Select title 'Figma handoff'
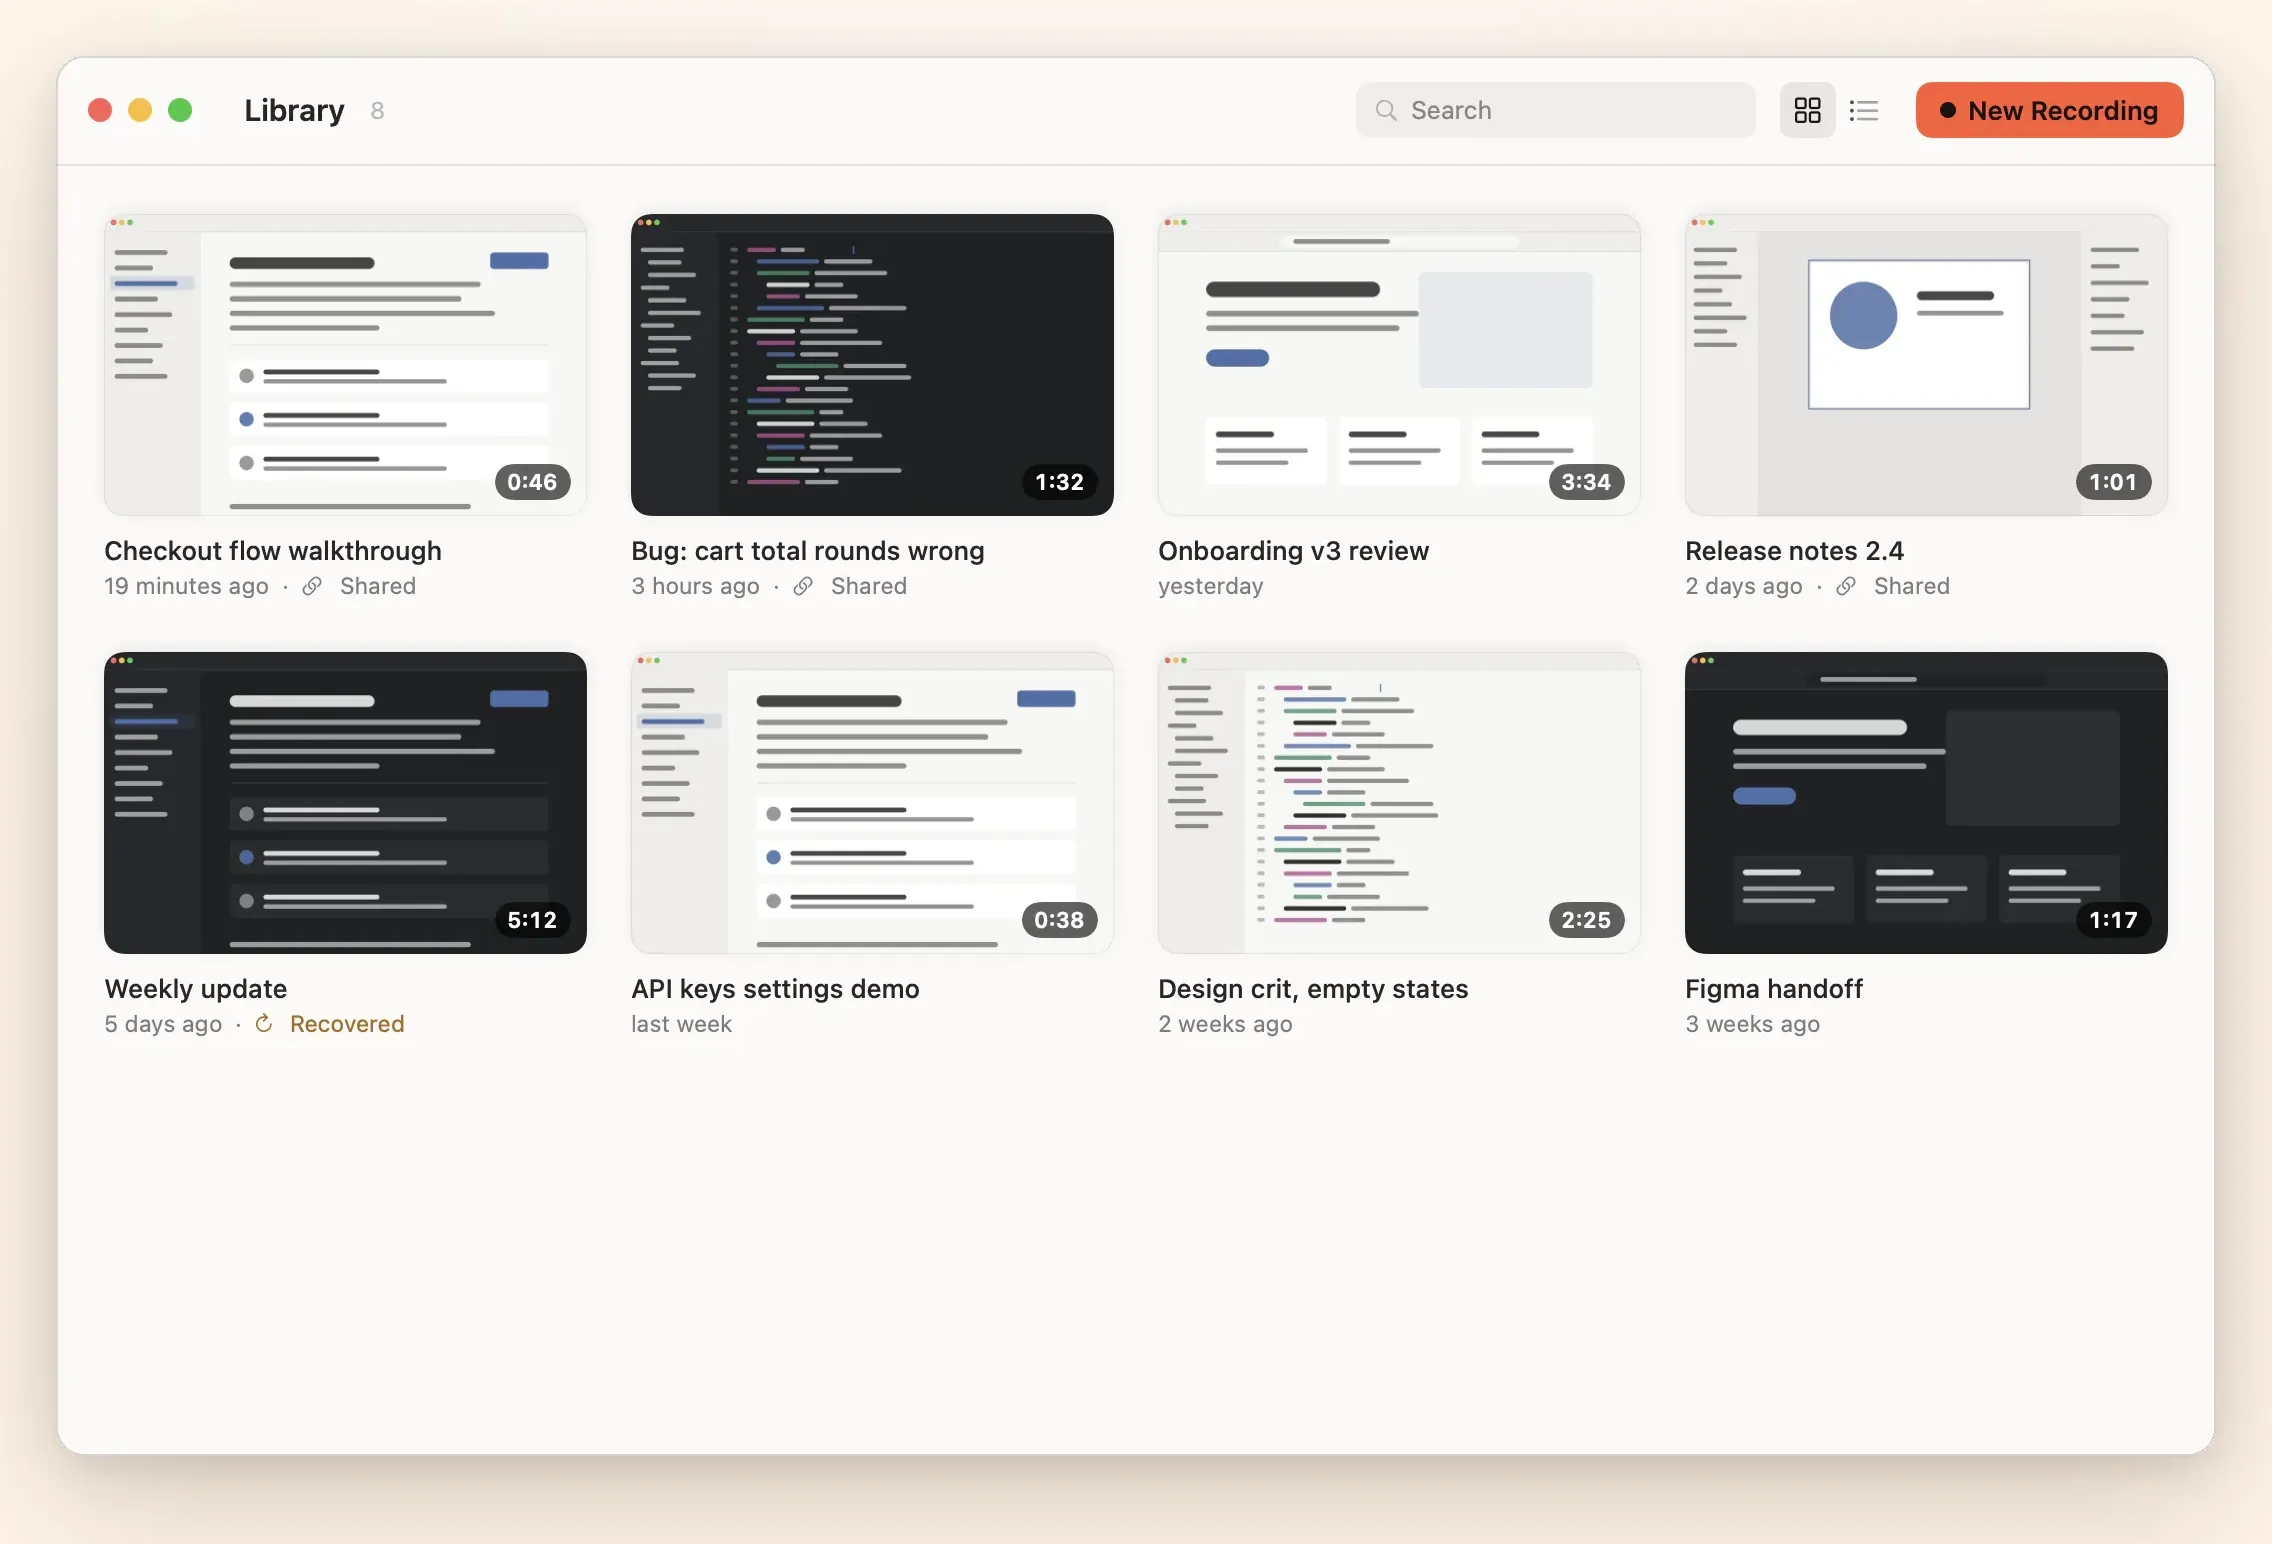The height and width of the screenshot is (1544, 2272). (1774, 989)
